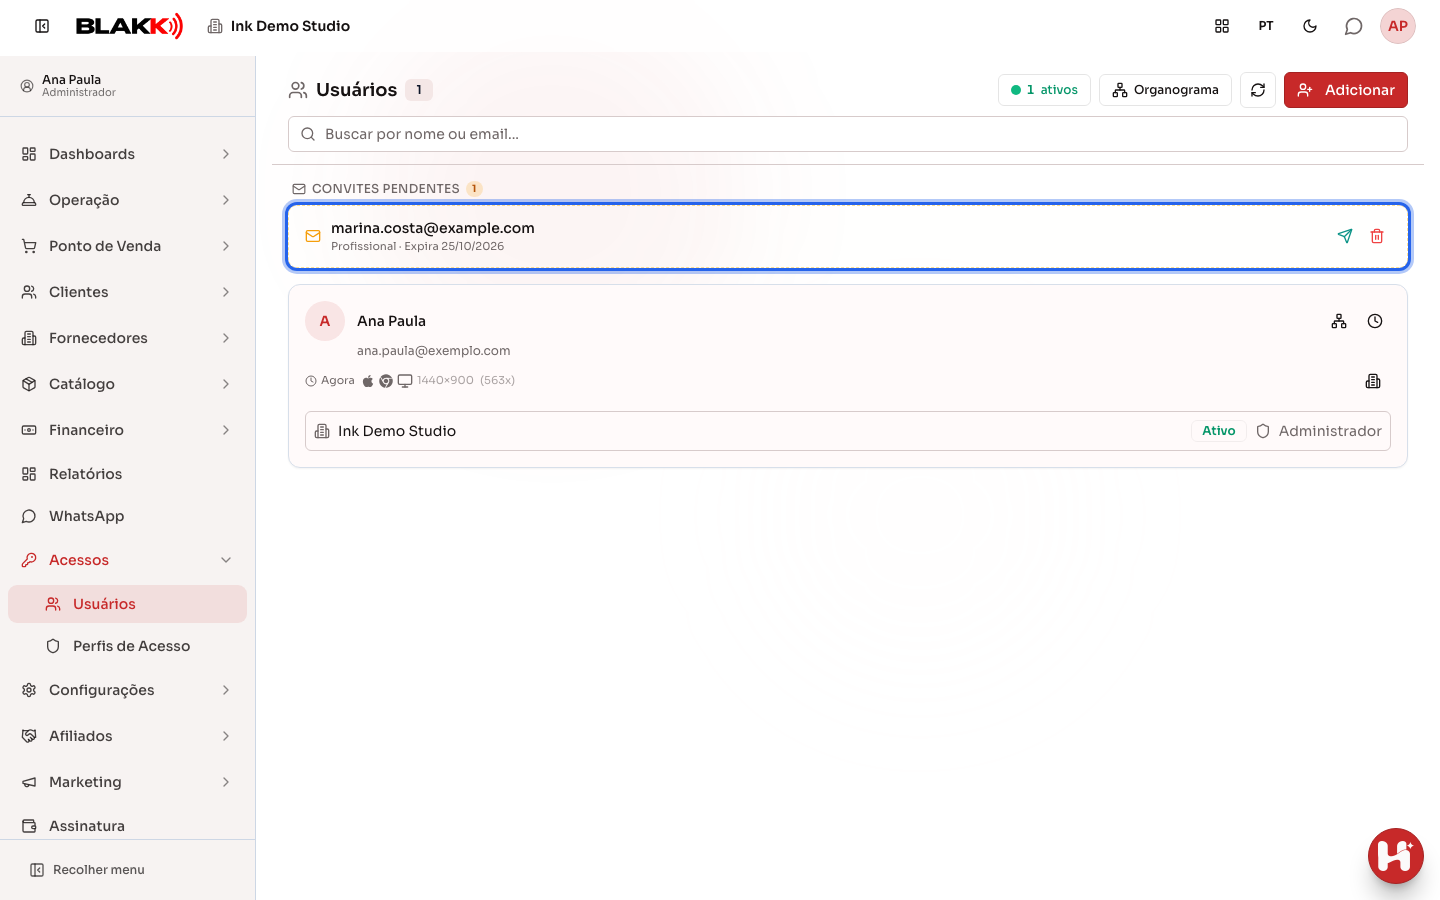Expand the Clientes menu
Viewport: 1440px width, 900px height.
pos(127,292)
